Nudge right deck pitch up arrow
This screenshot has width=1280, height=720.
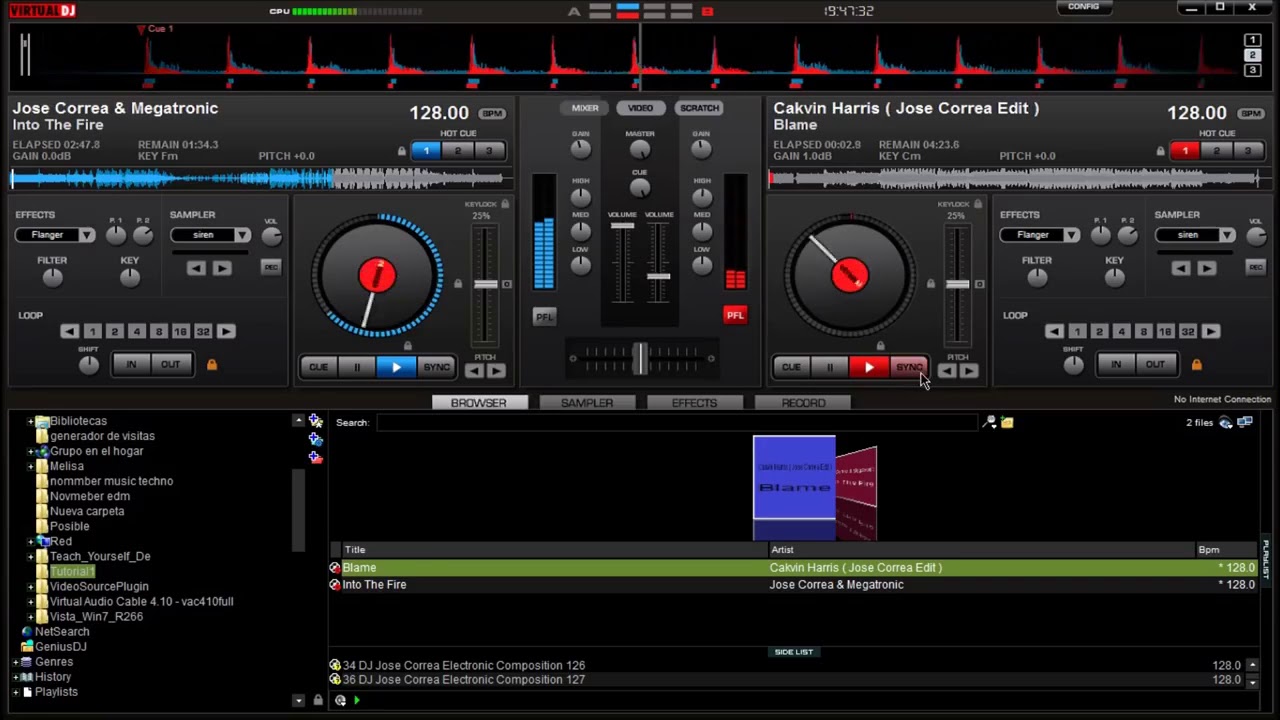969,371
